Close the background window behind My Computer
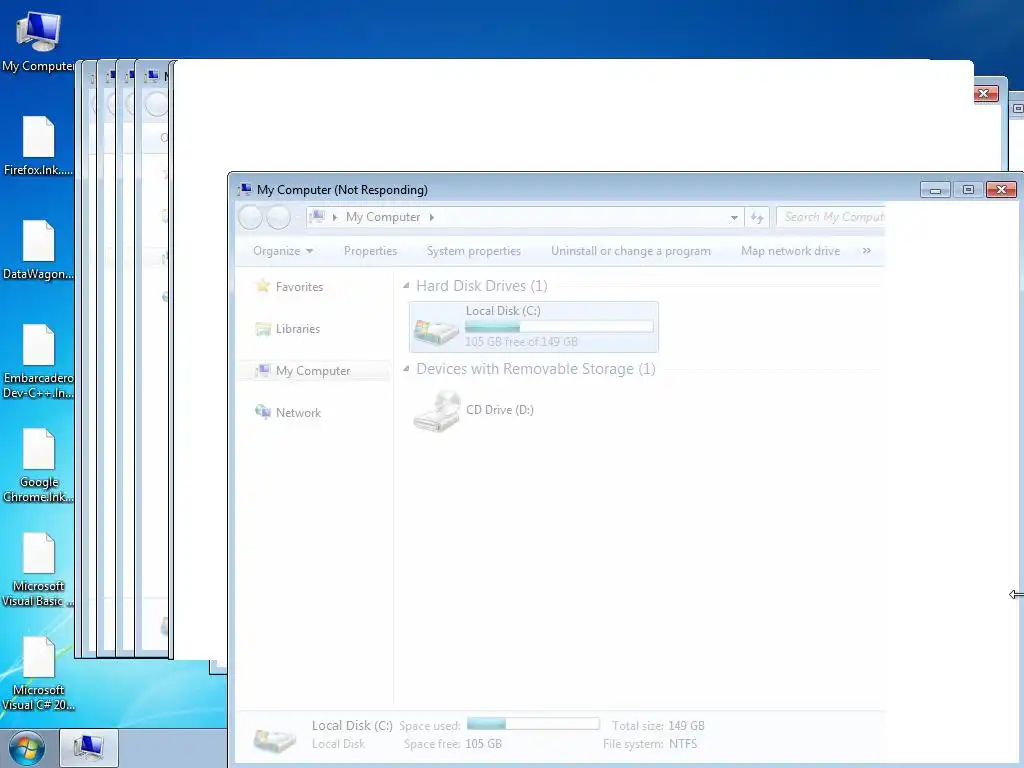This screenshot has width=1024, height=768. 985,93
